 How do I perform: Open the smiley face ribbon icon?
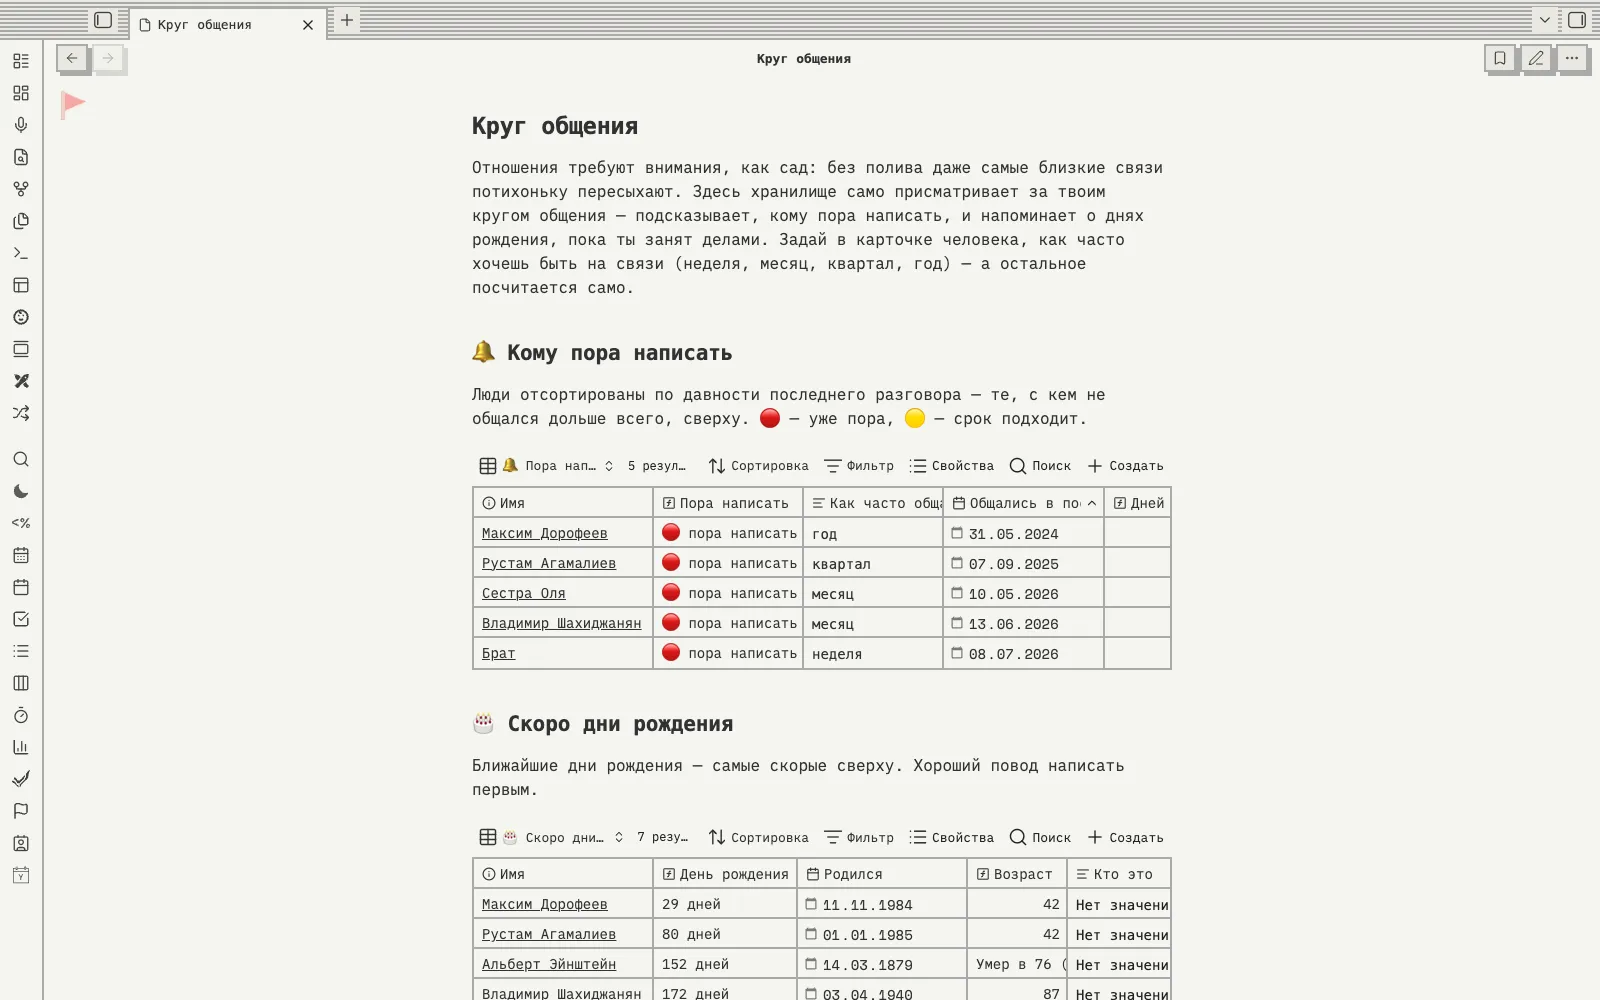(21, 317)
